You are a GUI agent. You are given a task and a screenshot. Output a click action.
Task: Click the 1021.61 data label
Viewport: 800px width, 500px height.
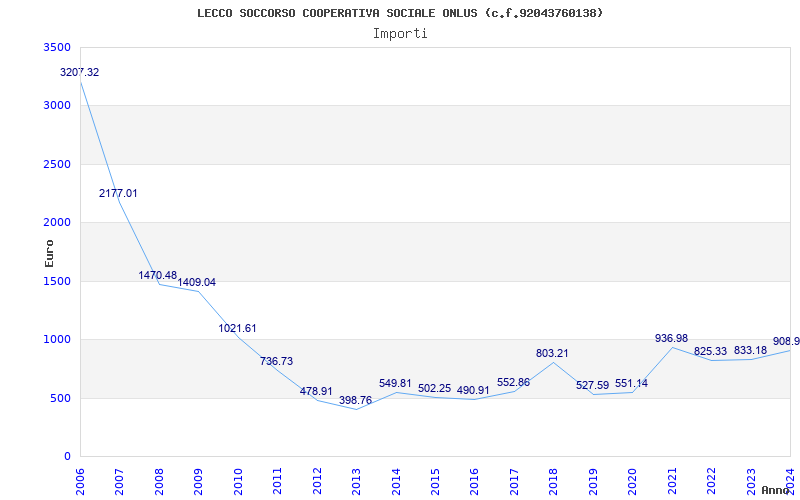pyautogui.click(x=237, y=329)
